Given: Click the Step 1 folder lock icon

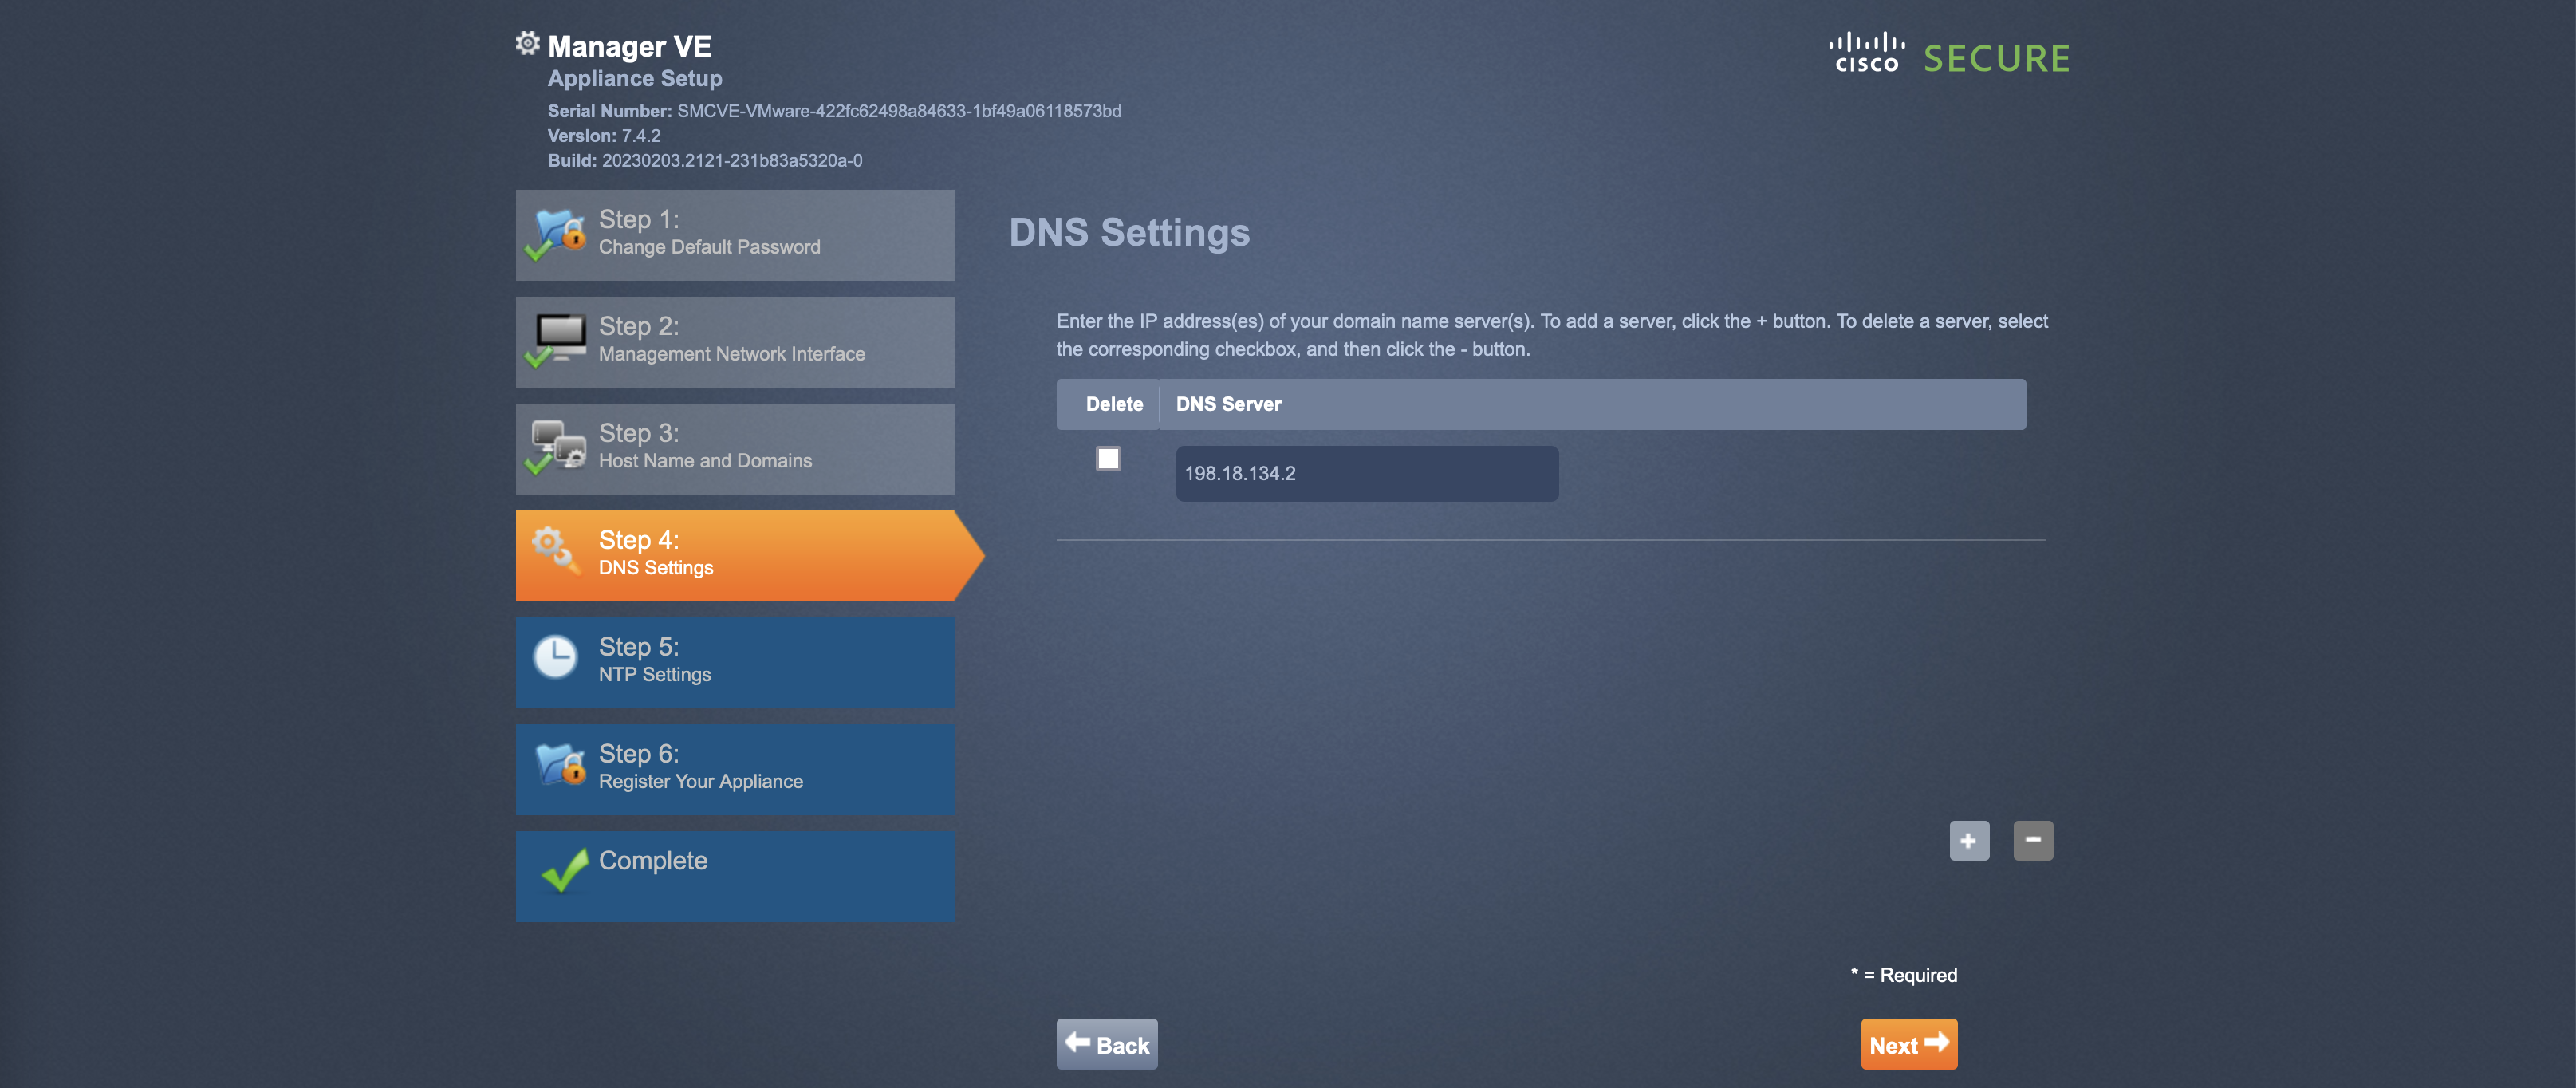Looking at the screenshot, I should pos(558,233).
